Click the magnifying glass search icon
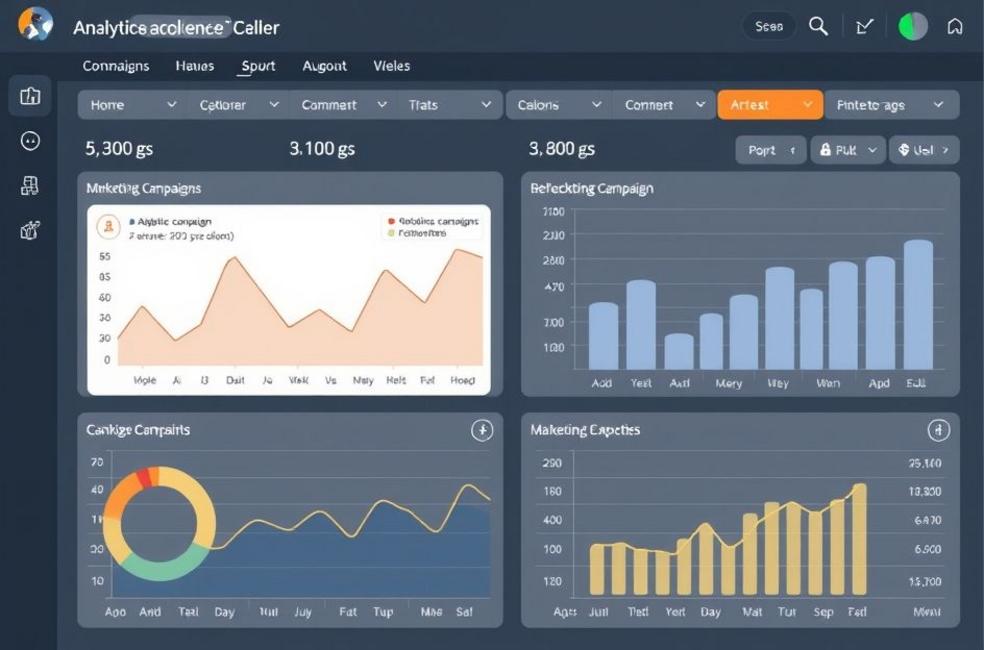Viewport: 984px width, 650px height. pyautogui.click(x=818, y=27)
